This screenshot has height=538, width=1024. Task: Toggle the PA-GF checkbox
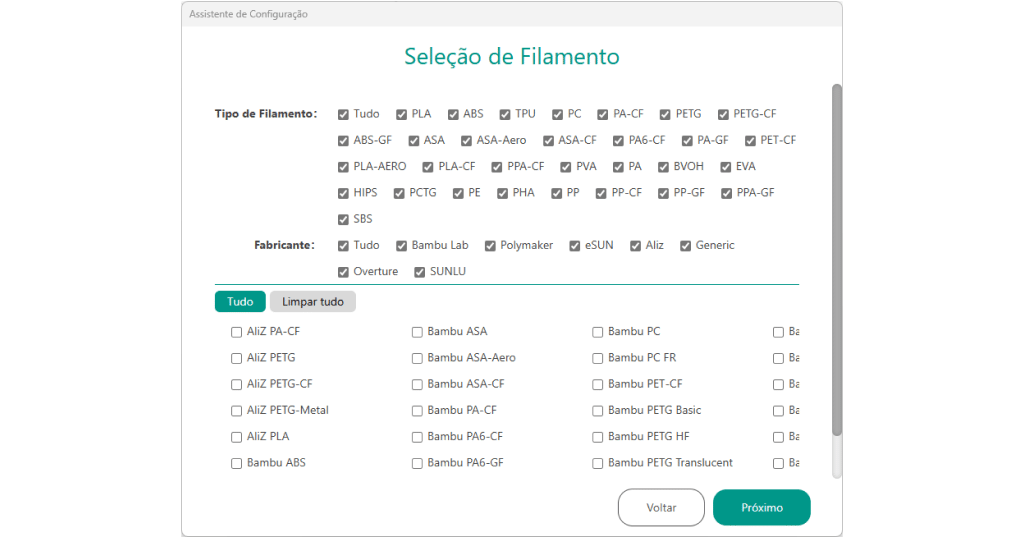(x=687, y=140)
